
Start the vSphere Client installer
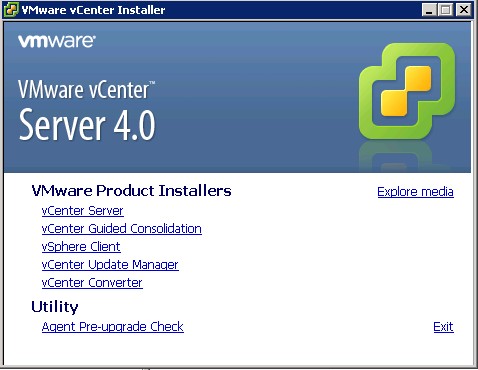coord(81,247)
